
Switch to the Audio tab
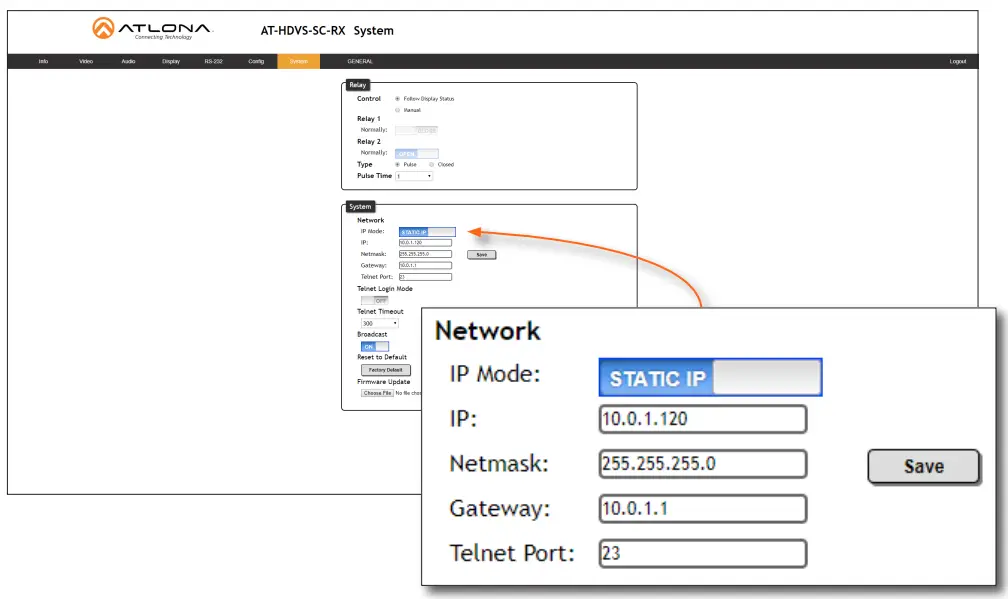pyautogui.click(x=129, y=62)
